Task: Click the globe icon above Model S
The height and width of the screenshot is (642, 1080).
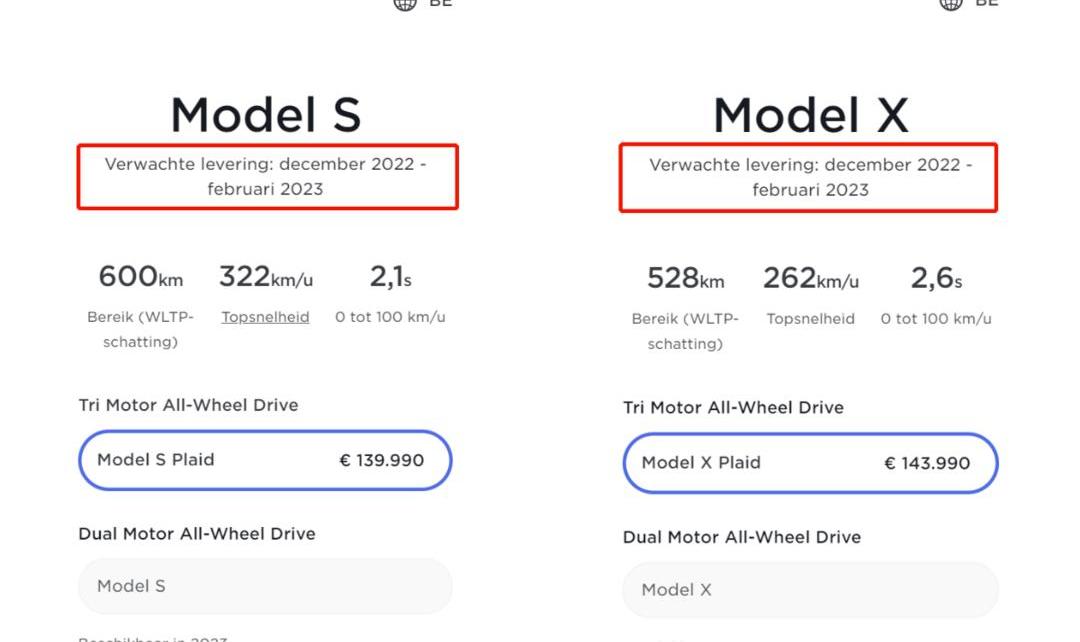Action: click(x=405, y=3)
